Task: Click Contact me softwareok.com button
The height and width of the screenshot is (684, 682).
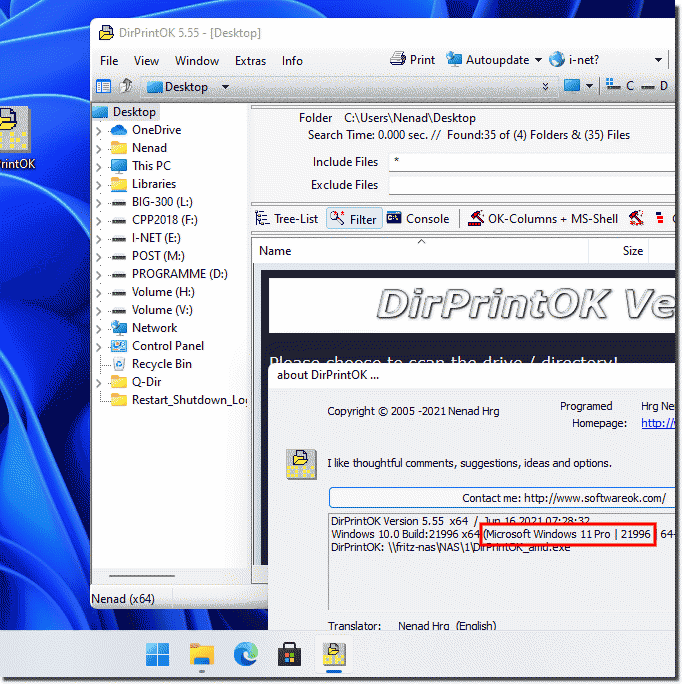Action: pyautogui.click(x=502, y=498)
